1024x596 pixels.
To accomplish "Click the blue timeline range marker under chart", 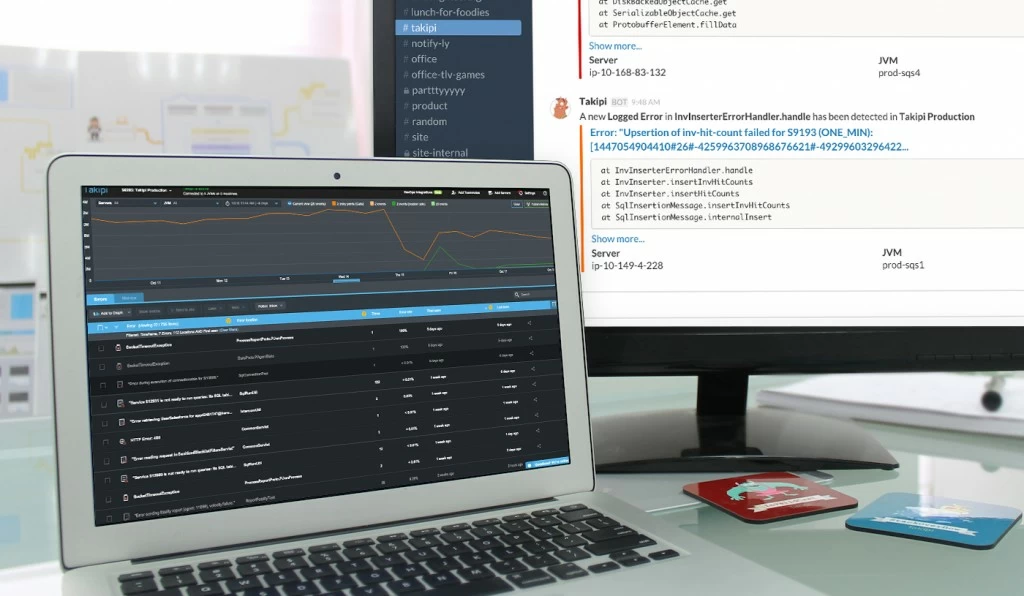I will pos(346,281).
